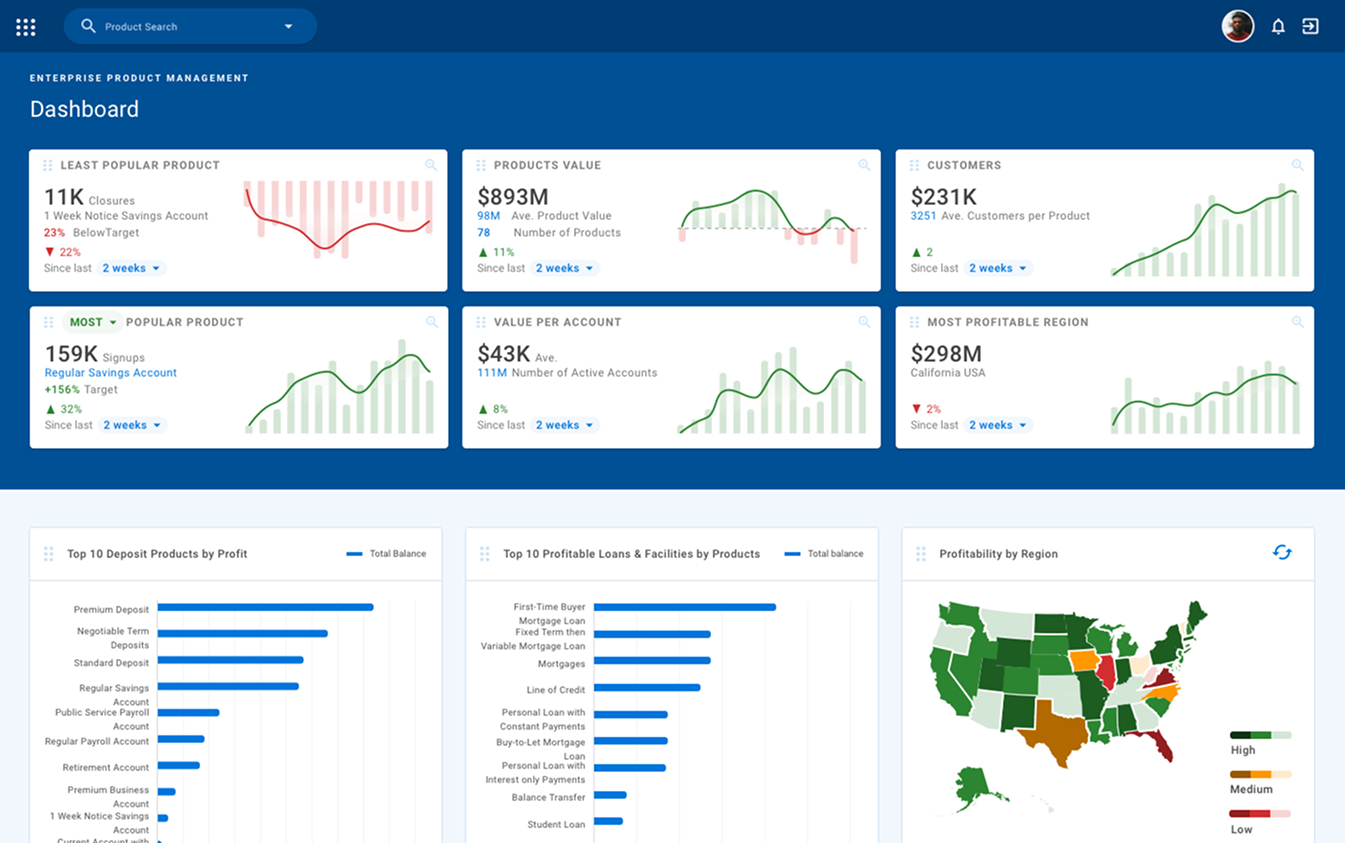1345x843 pixels.
Task: Open the apps grid menu
Action: click(26, 27)
